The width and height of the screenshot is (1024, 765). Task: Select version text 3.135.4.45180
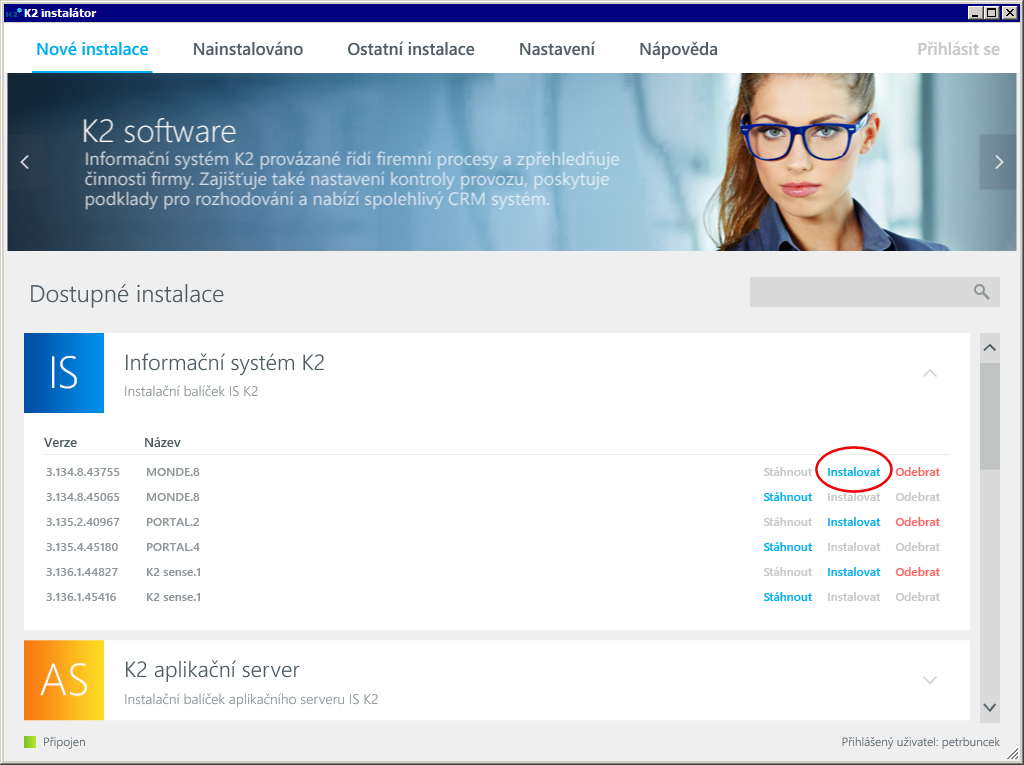[82, 547]
